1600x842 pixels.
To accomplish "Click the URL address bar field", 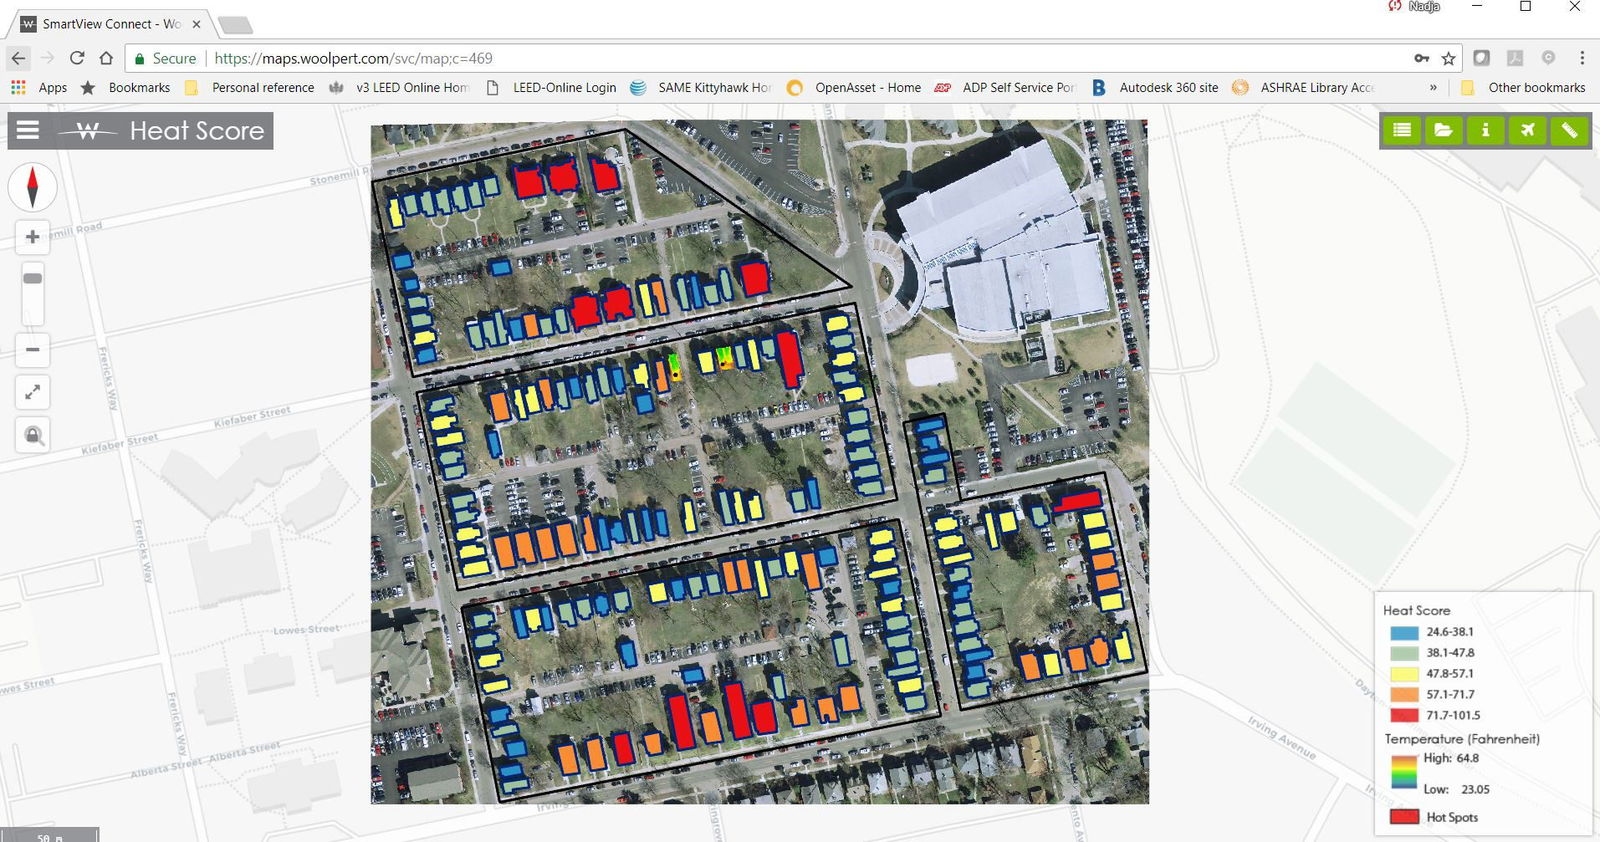I will coord(800,58).
